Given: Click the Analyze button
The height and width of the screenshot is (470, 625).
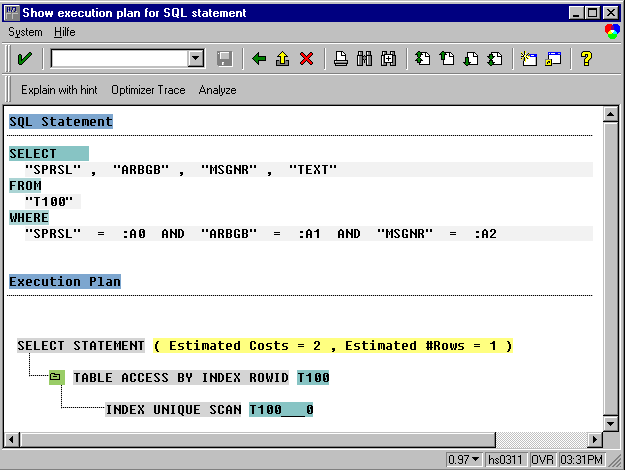Looking at the screenshot, I should pyautogui.click(x=217, y=90).
